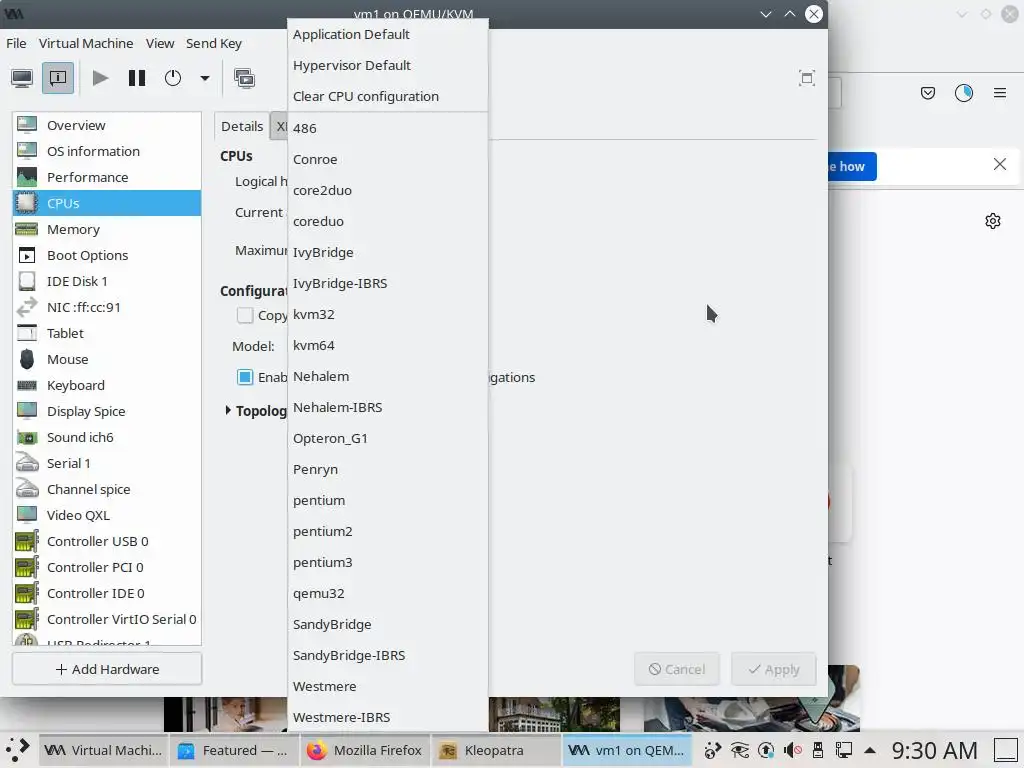Click the Apply button
This screenshot has height=768, width=1024.
pos(774,669)
